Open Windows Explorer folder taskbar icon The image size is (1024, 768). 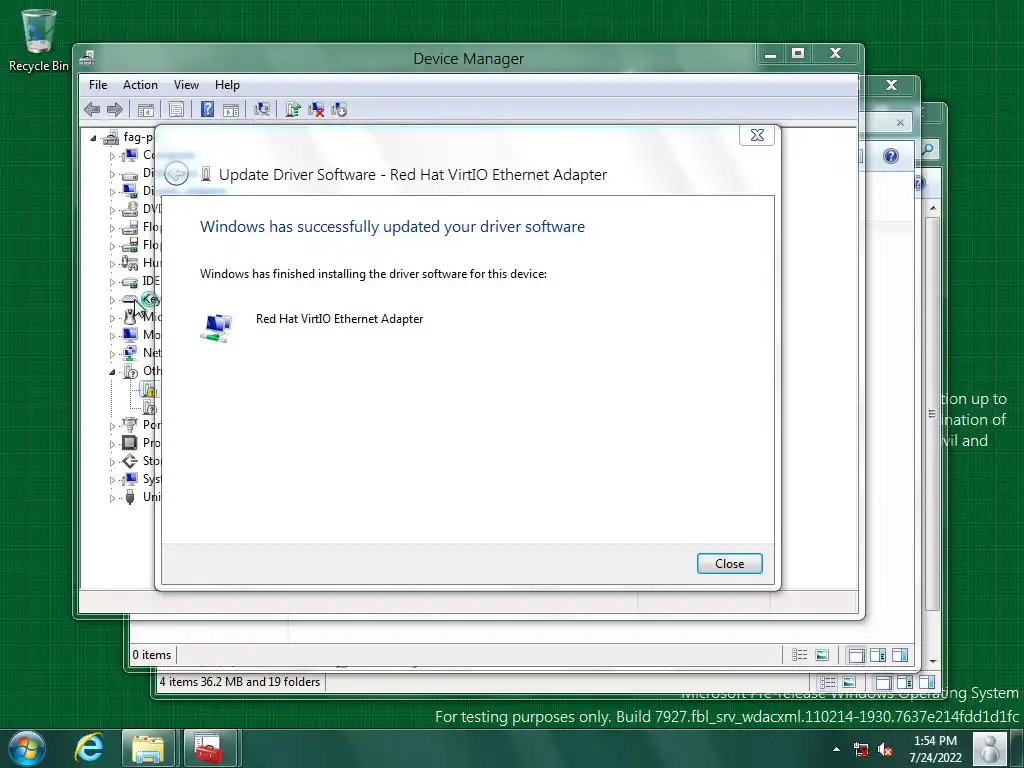click(148, 748)
